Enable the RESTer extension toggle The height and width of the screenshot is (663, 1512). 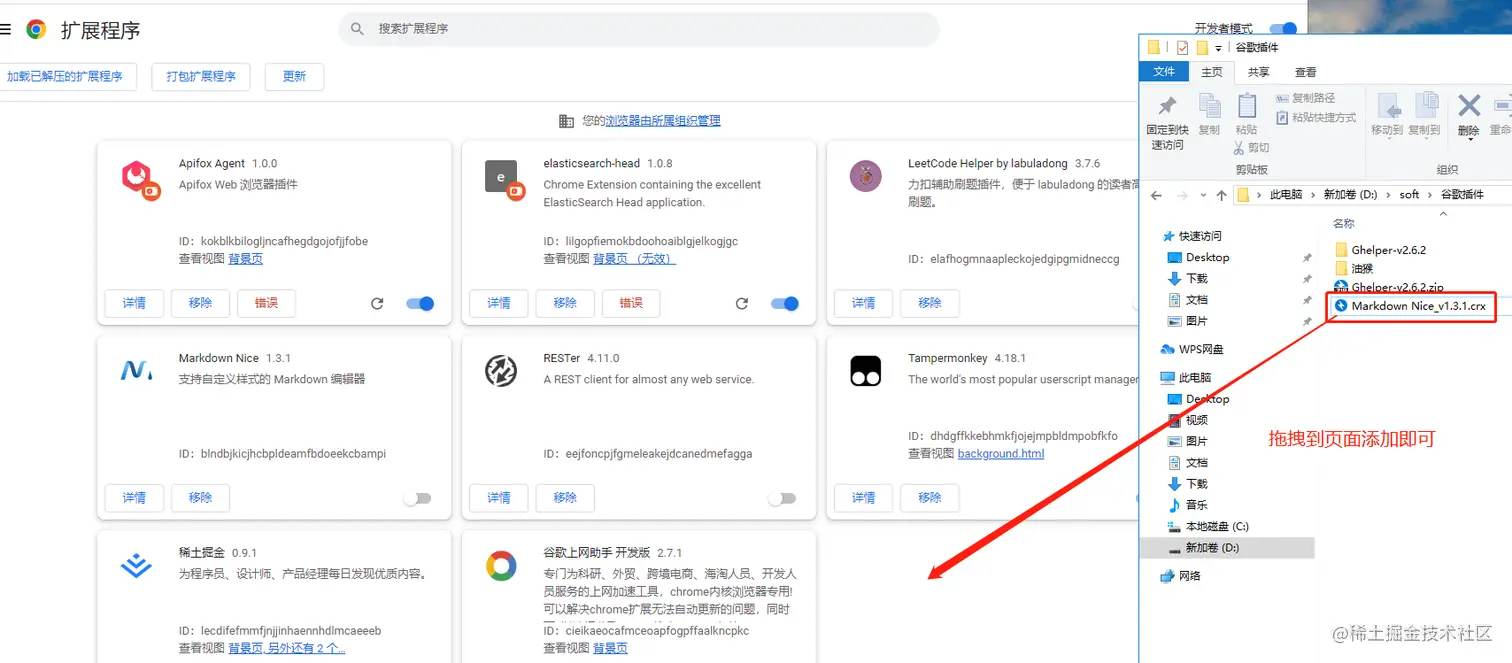782,498
